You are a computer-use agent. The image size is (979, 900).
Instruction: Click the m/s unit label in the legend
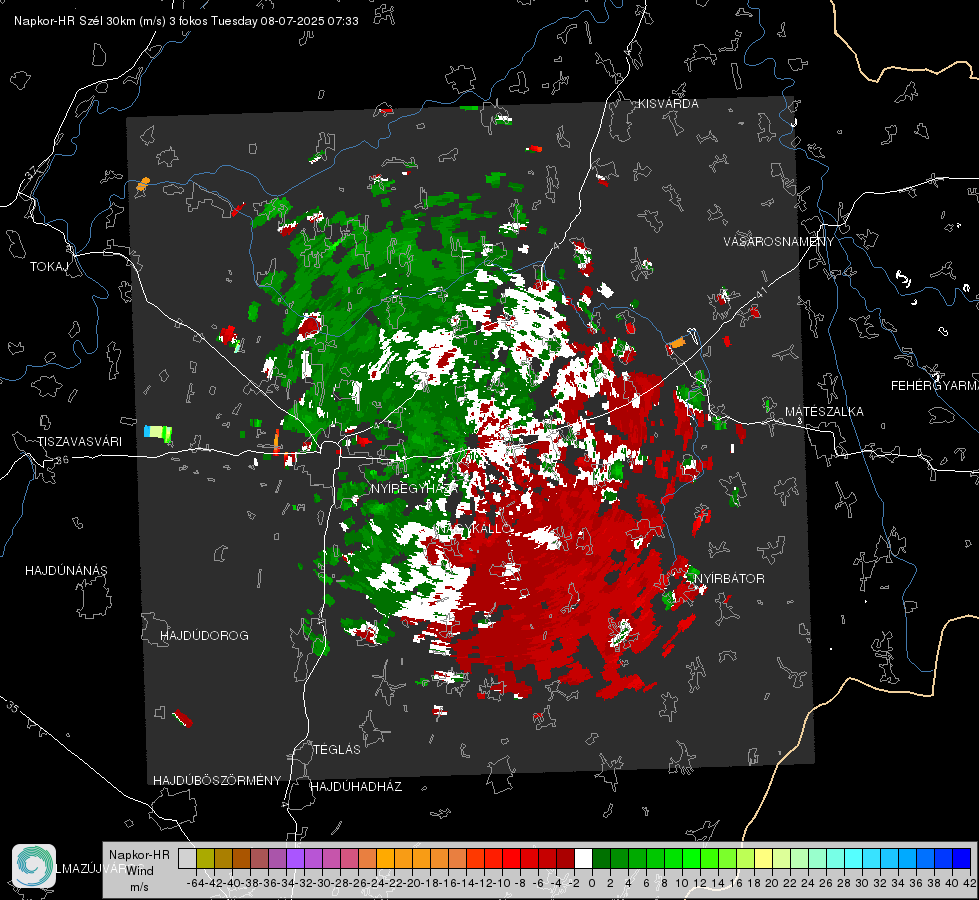(139, 887)
